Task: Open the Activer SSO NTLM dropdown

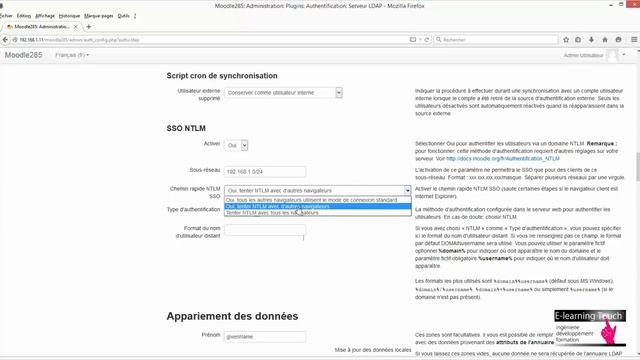Action: [x=236, y=145]
